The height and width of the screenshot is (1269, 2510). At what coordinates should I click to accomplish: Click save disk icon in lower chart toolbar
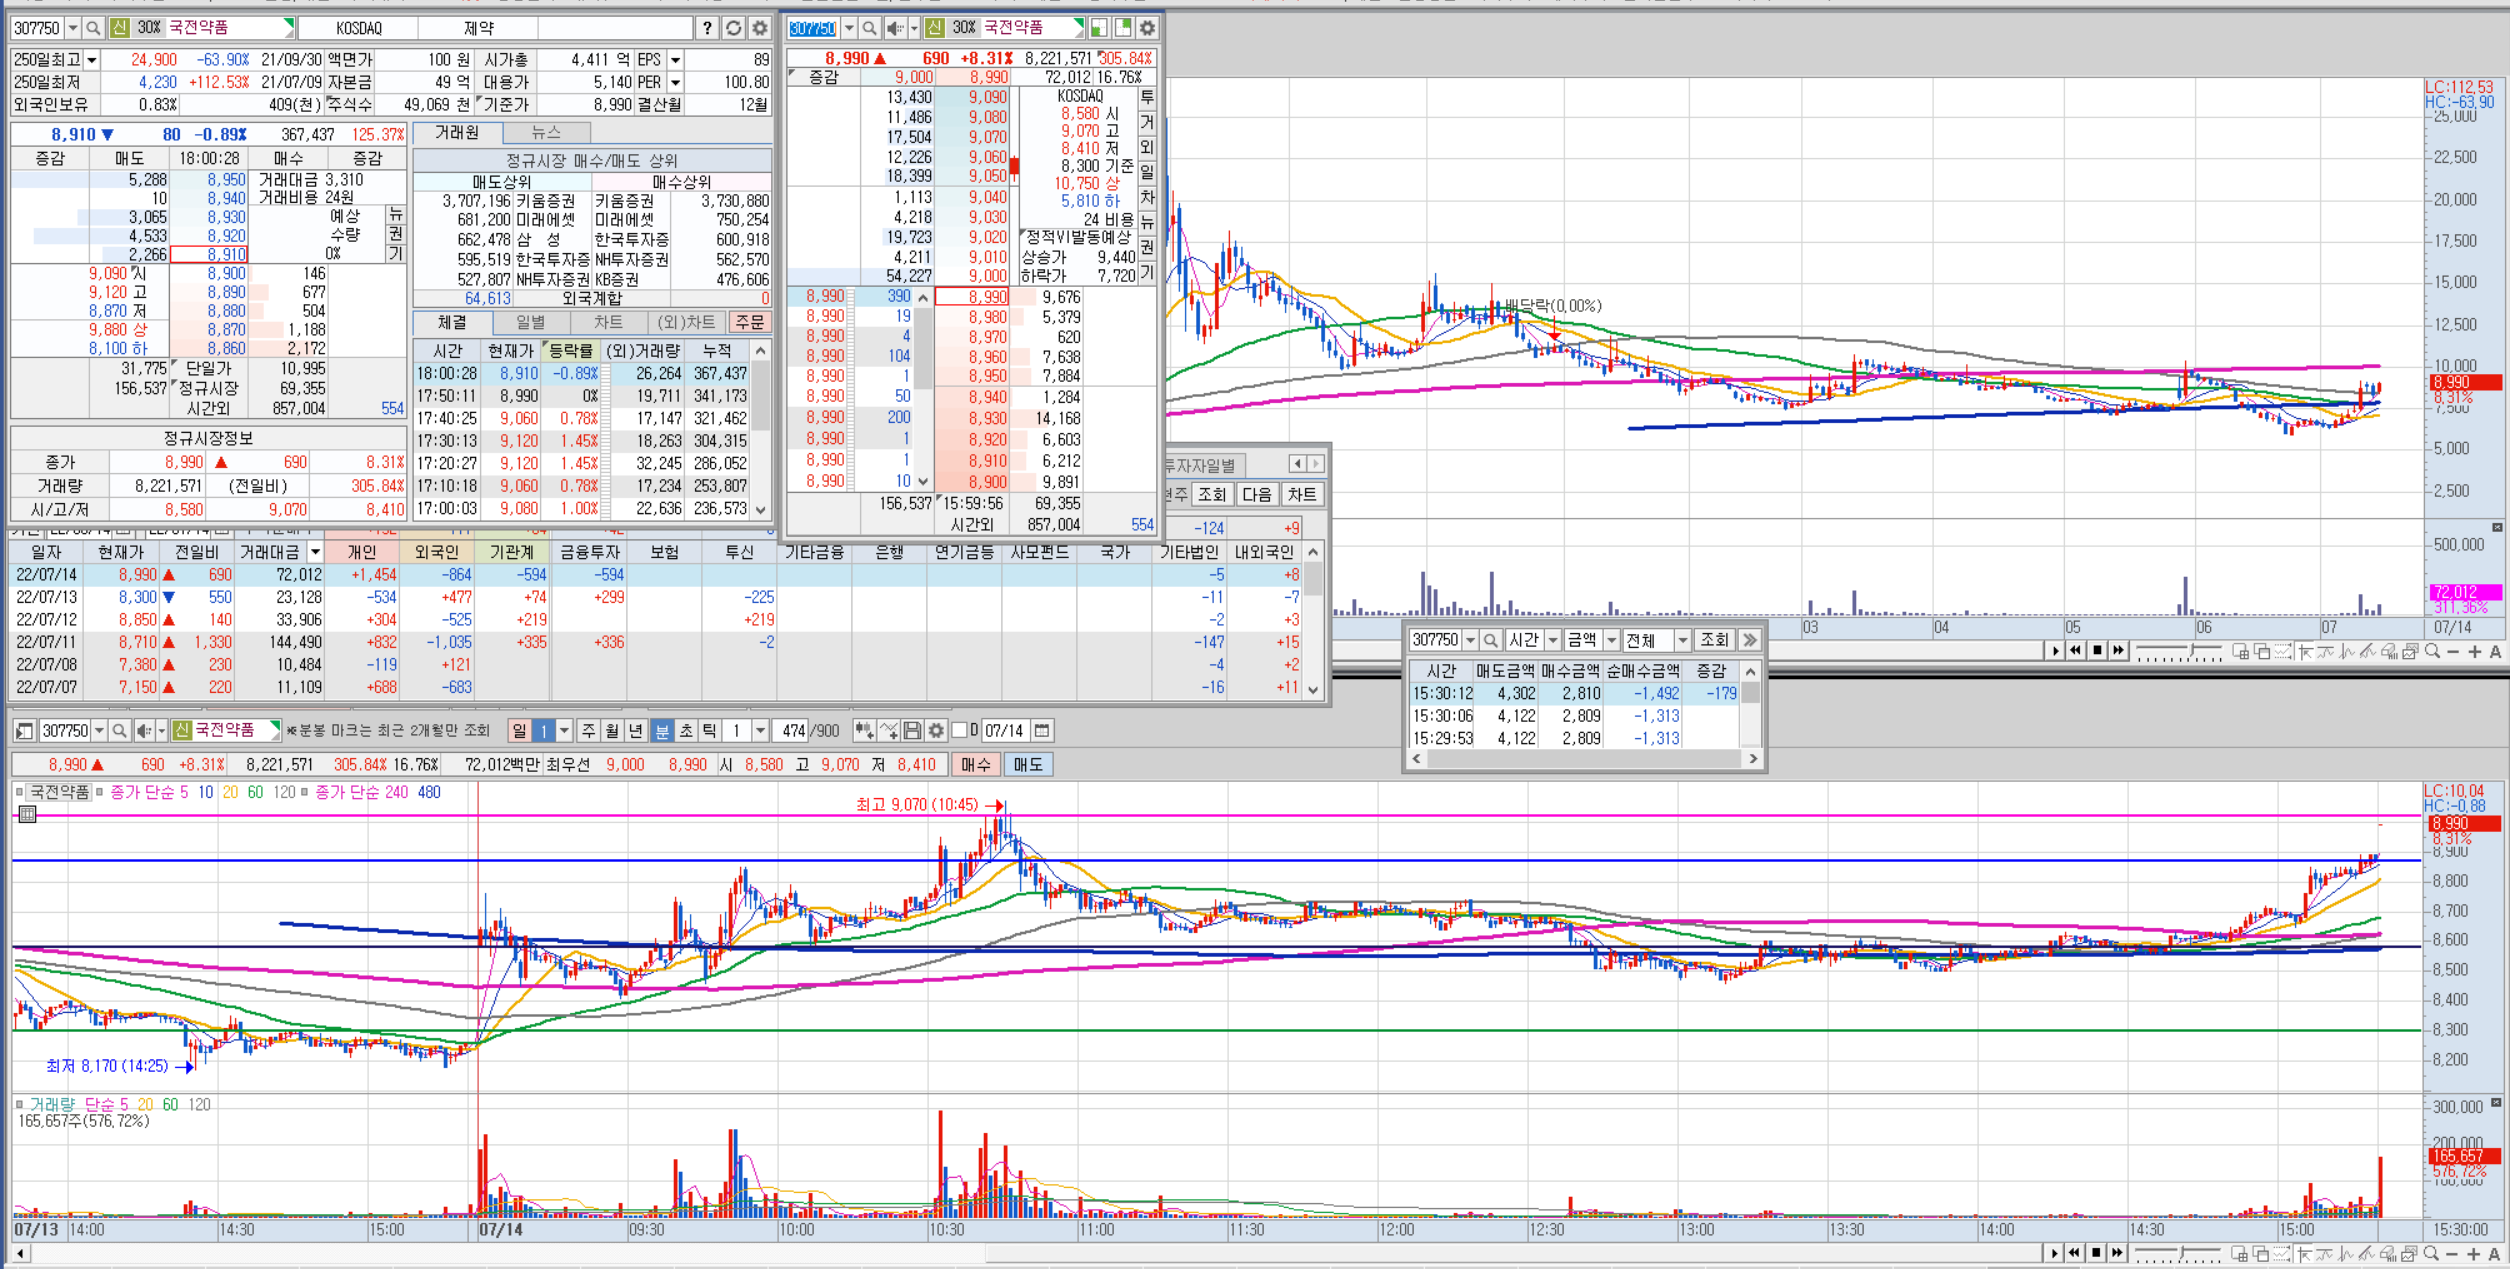(x=912, y=731)
